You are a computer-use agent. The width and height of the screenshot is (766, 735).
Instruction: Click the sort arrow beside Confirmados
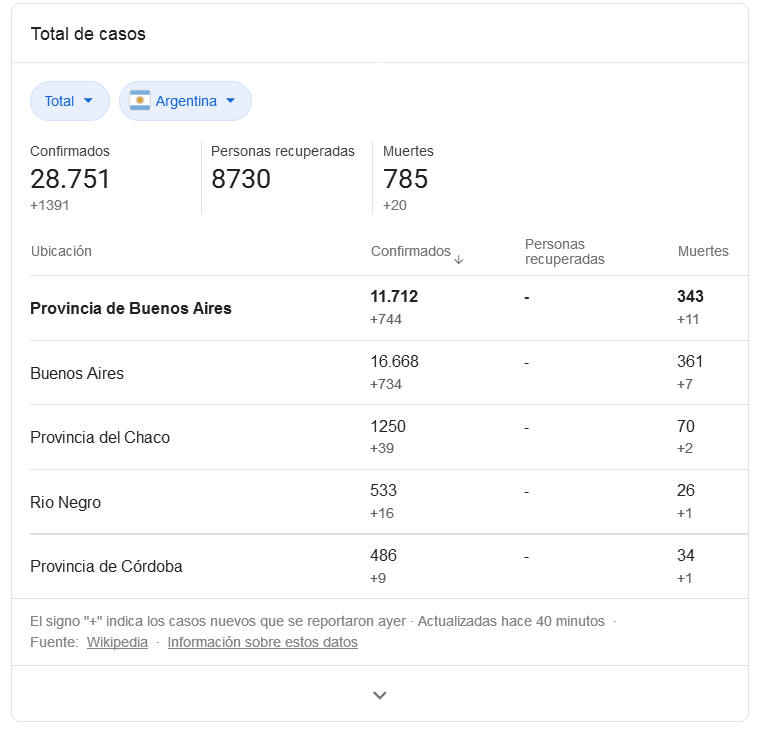(x=459, y=259)
